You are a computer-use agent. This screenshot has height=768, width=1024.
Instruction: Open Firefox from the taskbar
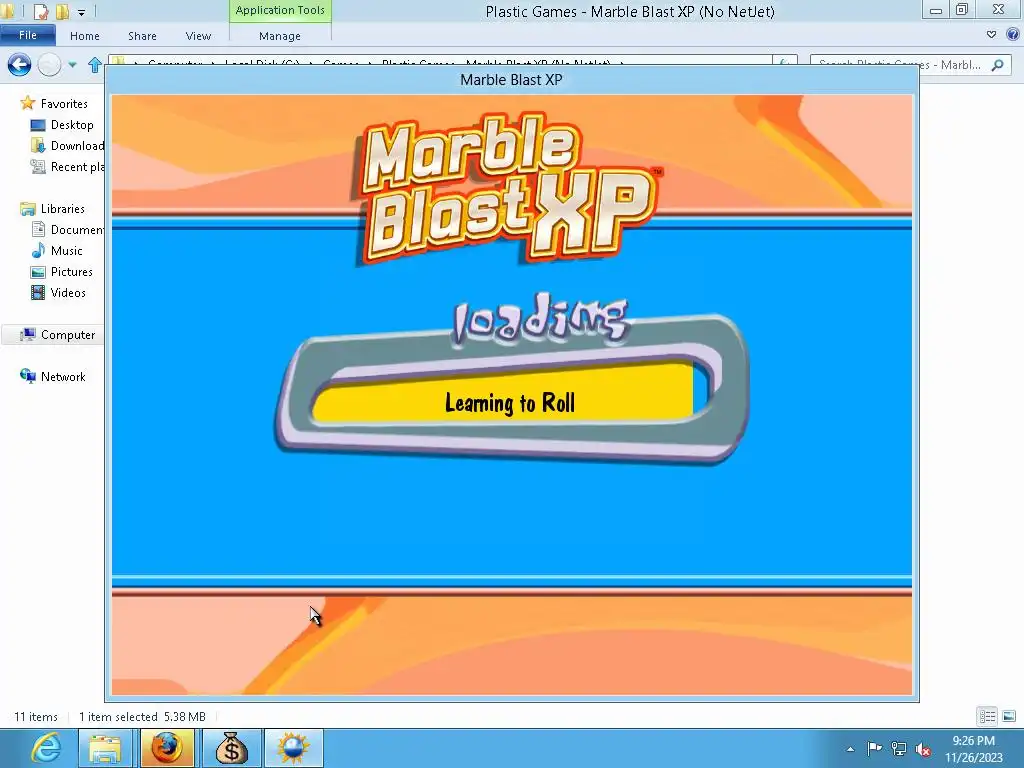point(167,748)
